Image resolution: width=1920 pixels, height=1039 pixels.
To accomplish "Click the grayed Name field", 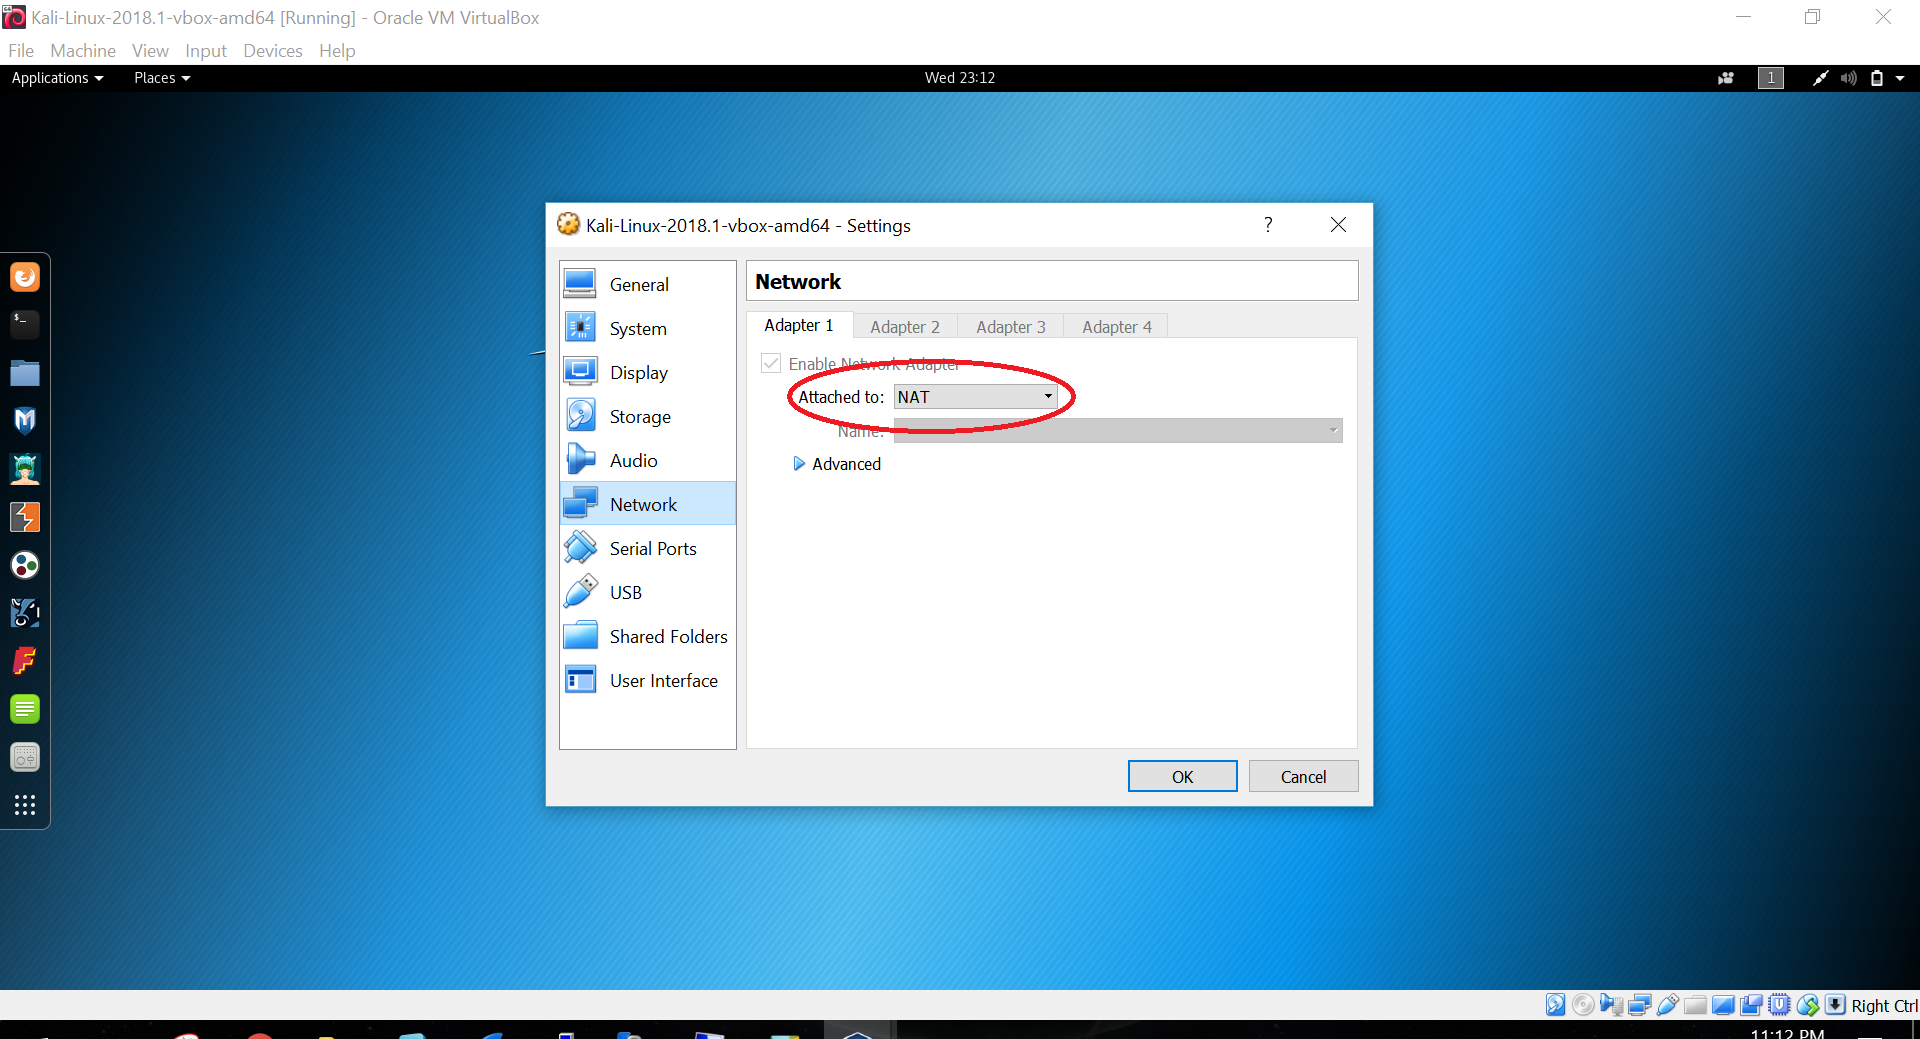I will pos(1117,431).
